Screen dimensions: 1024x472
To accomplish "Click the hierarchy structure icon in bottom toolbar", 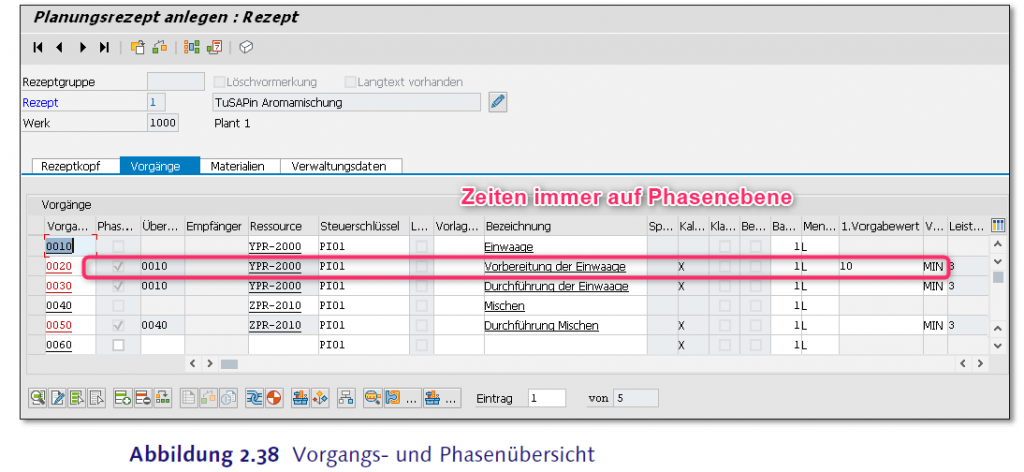I will click(346, 398).
